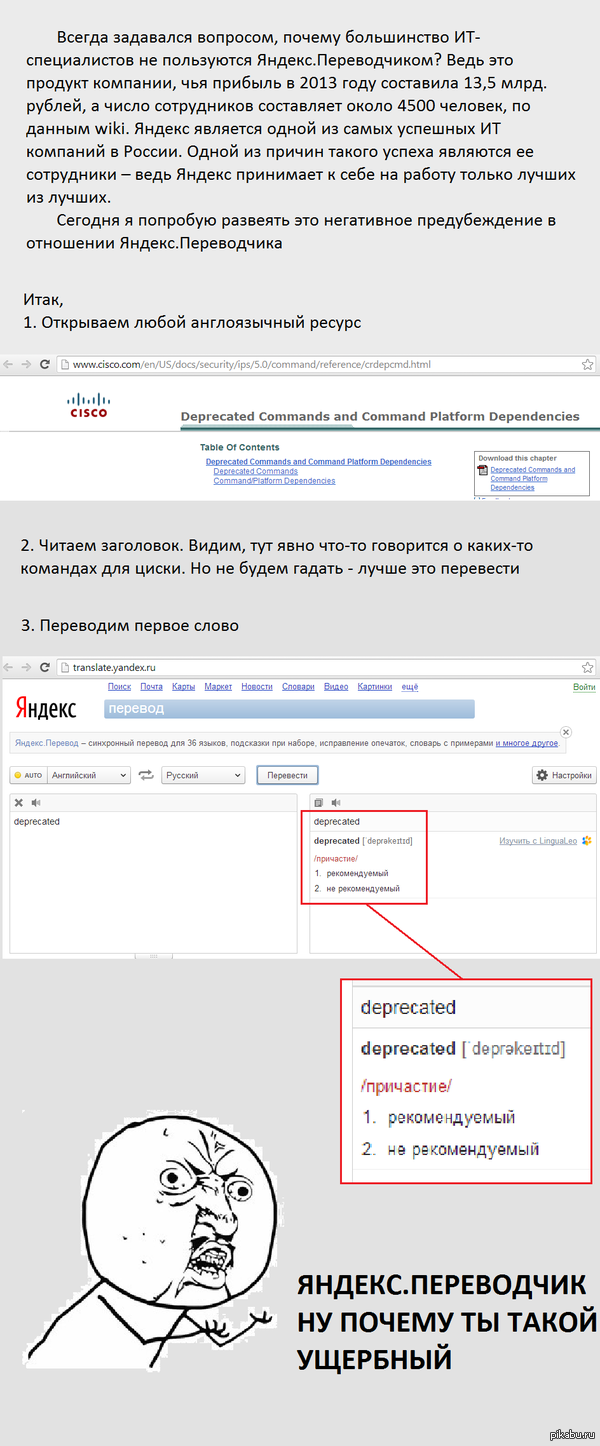Clear source text with the X icon
This screenshot has height=1446, width=600.
pos(19,802)
